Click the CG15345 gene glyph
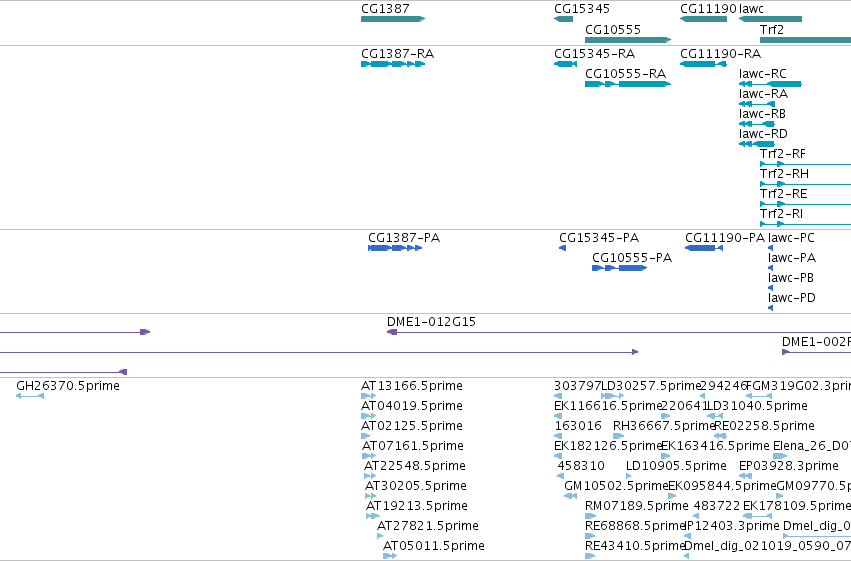 (563, 19)
